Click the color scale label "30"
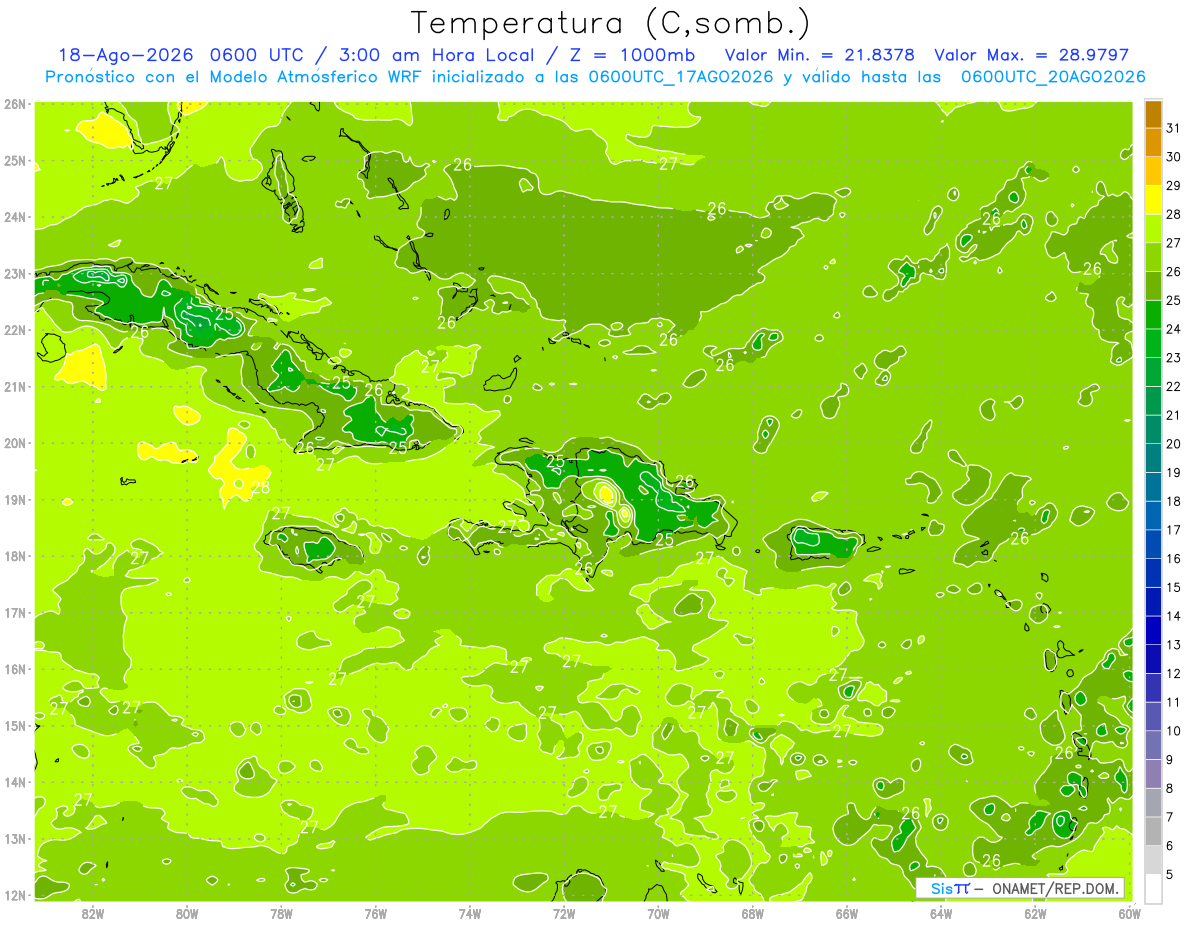 click(1173, 157)
